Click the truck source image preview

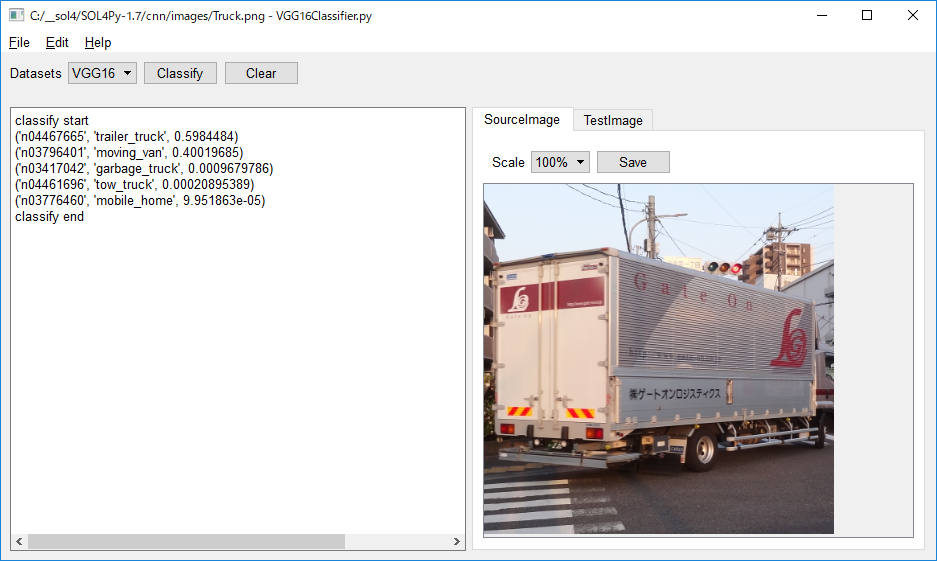[x=659, y=358]
